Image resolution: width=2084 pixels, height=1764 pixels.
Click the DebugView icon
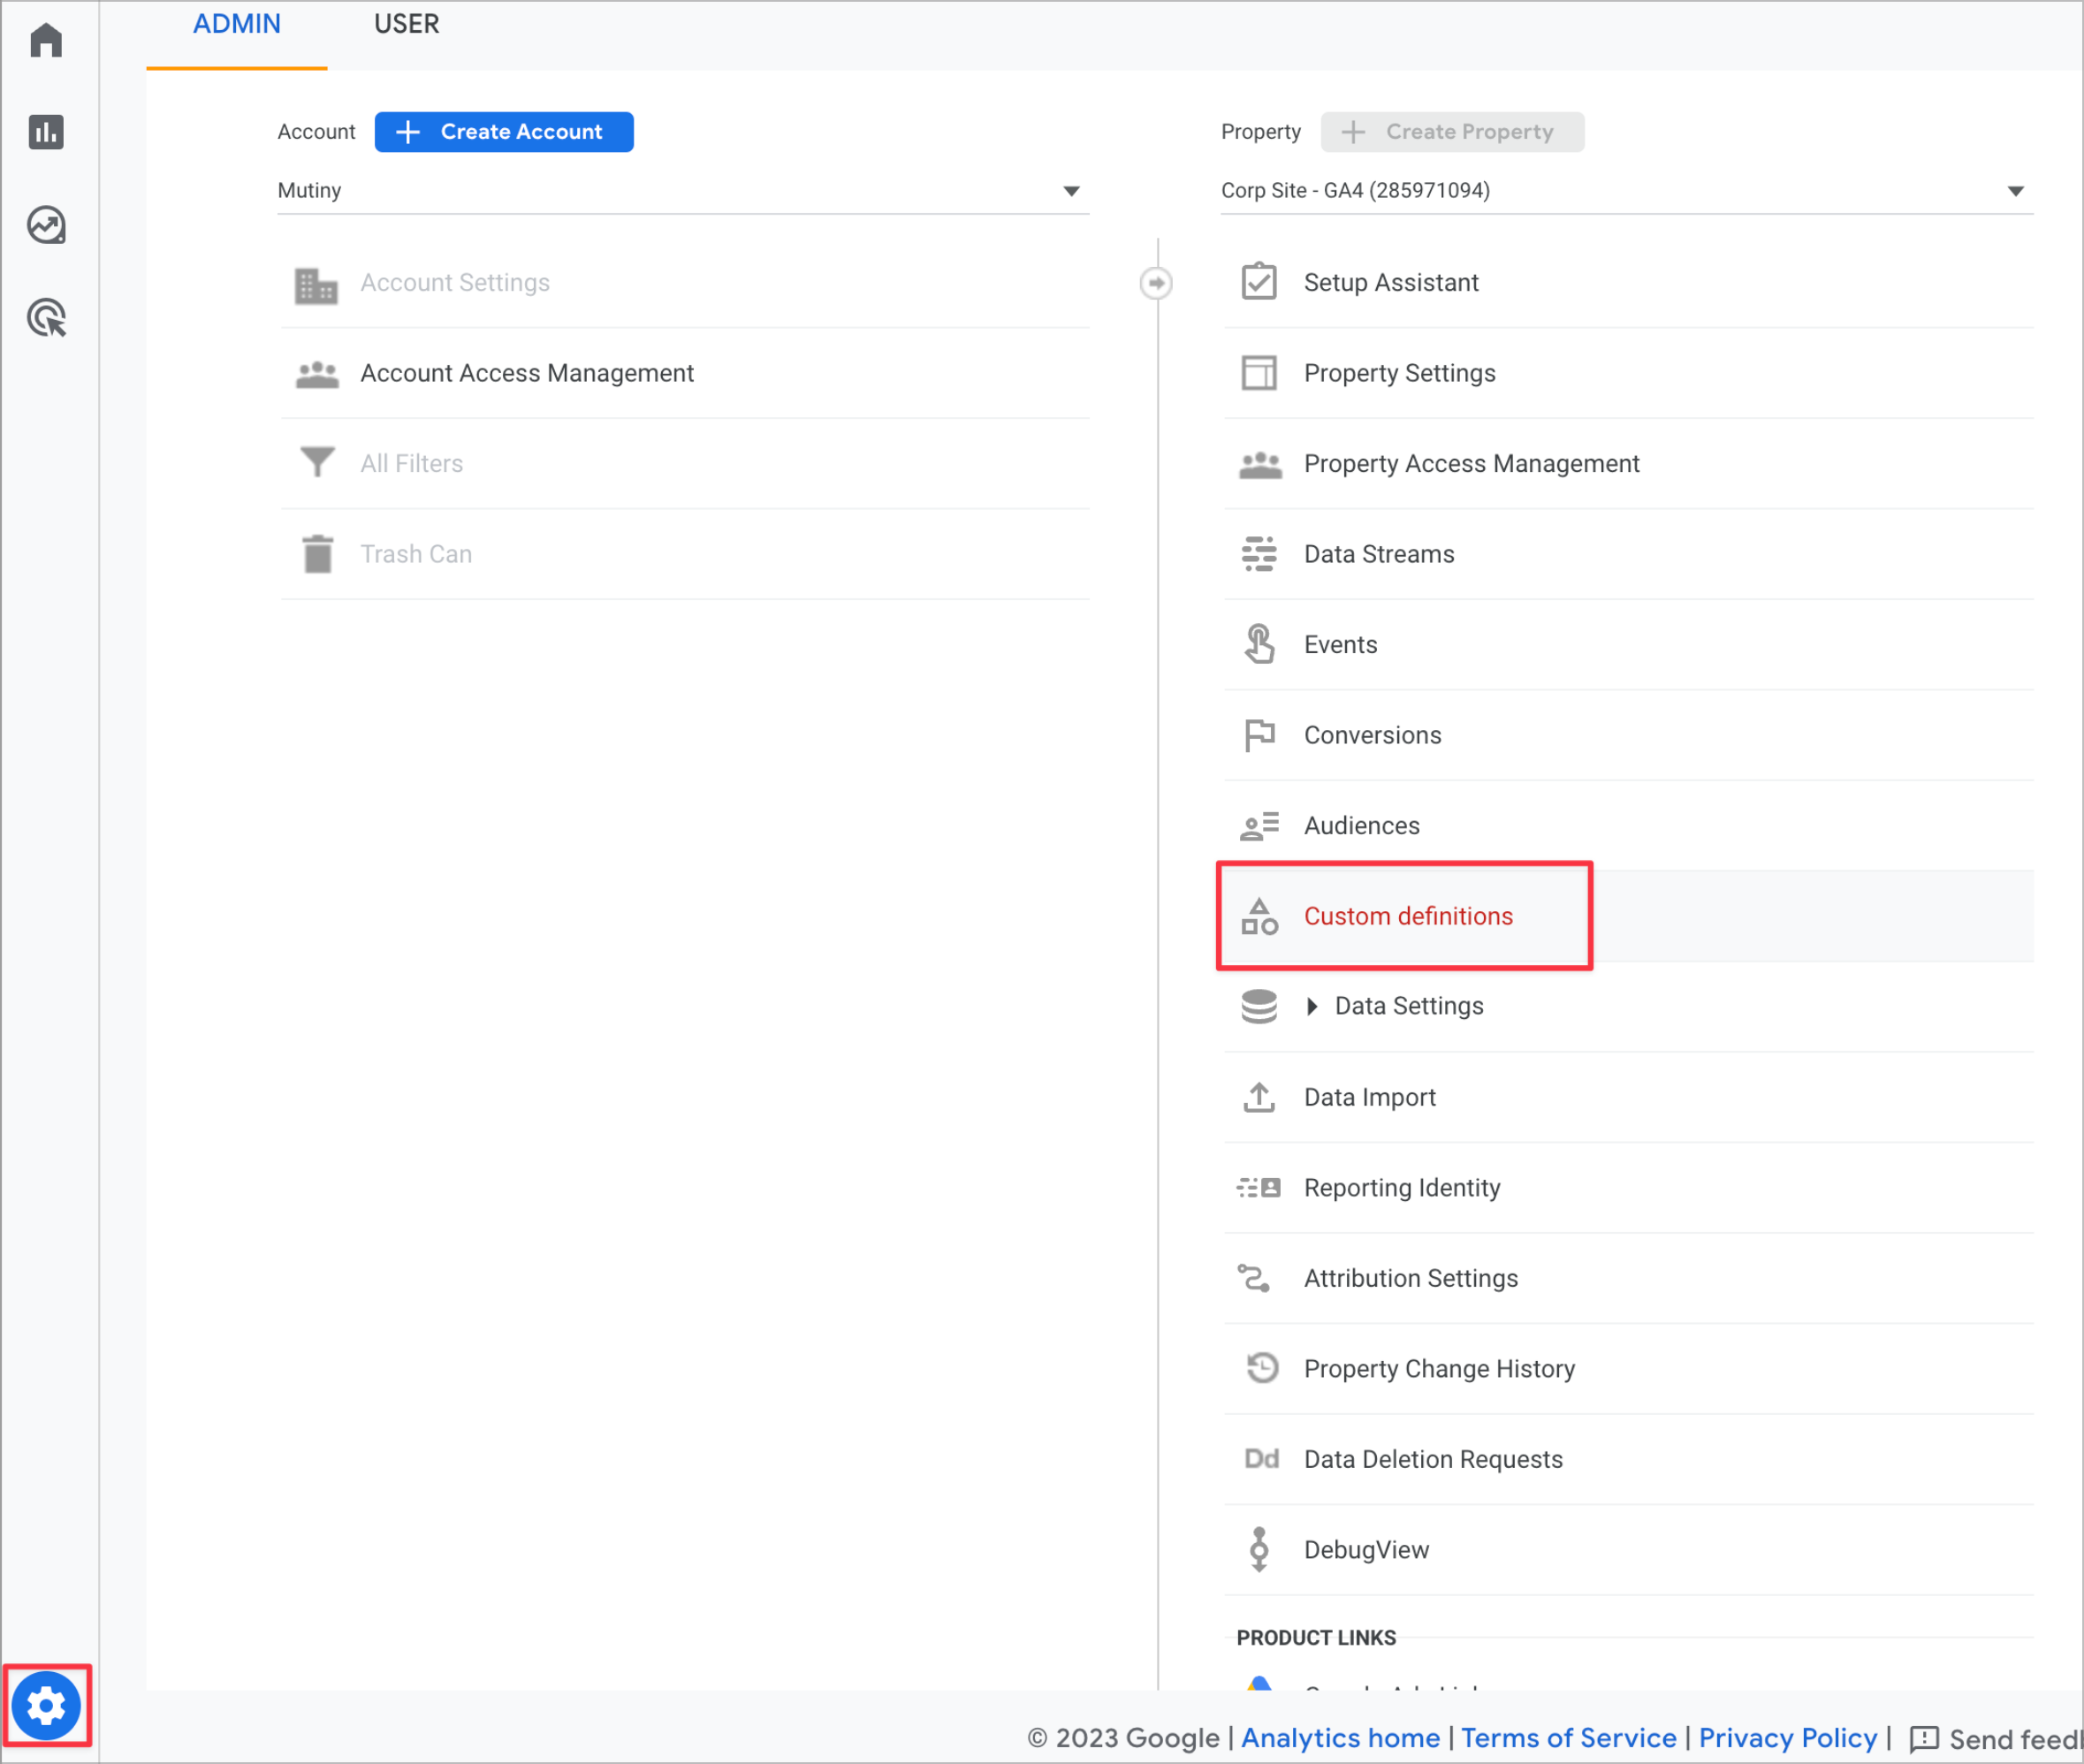[1259, 1550]
